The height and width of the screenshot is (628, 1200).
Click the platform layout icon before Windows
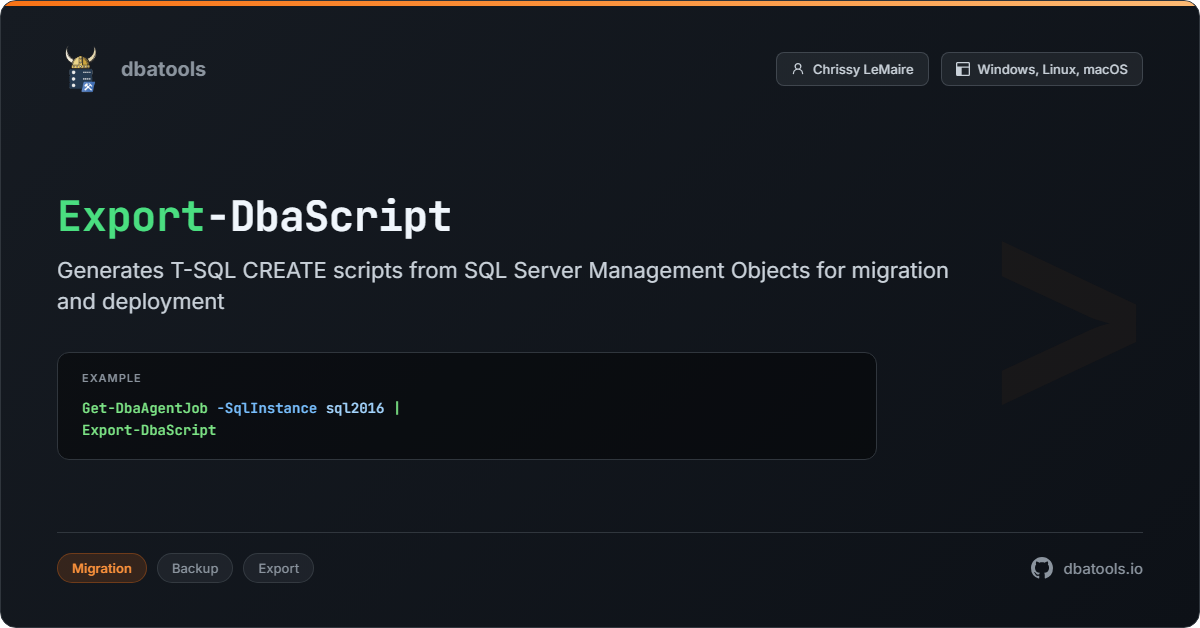[962, 69]
